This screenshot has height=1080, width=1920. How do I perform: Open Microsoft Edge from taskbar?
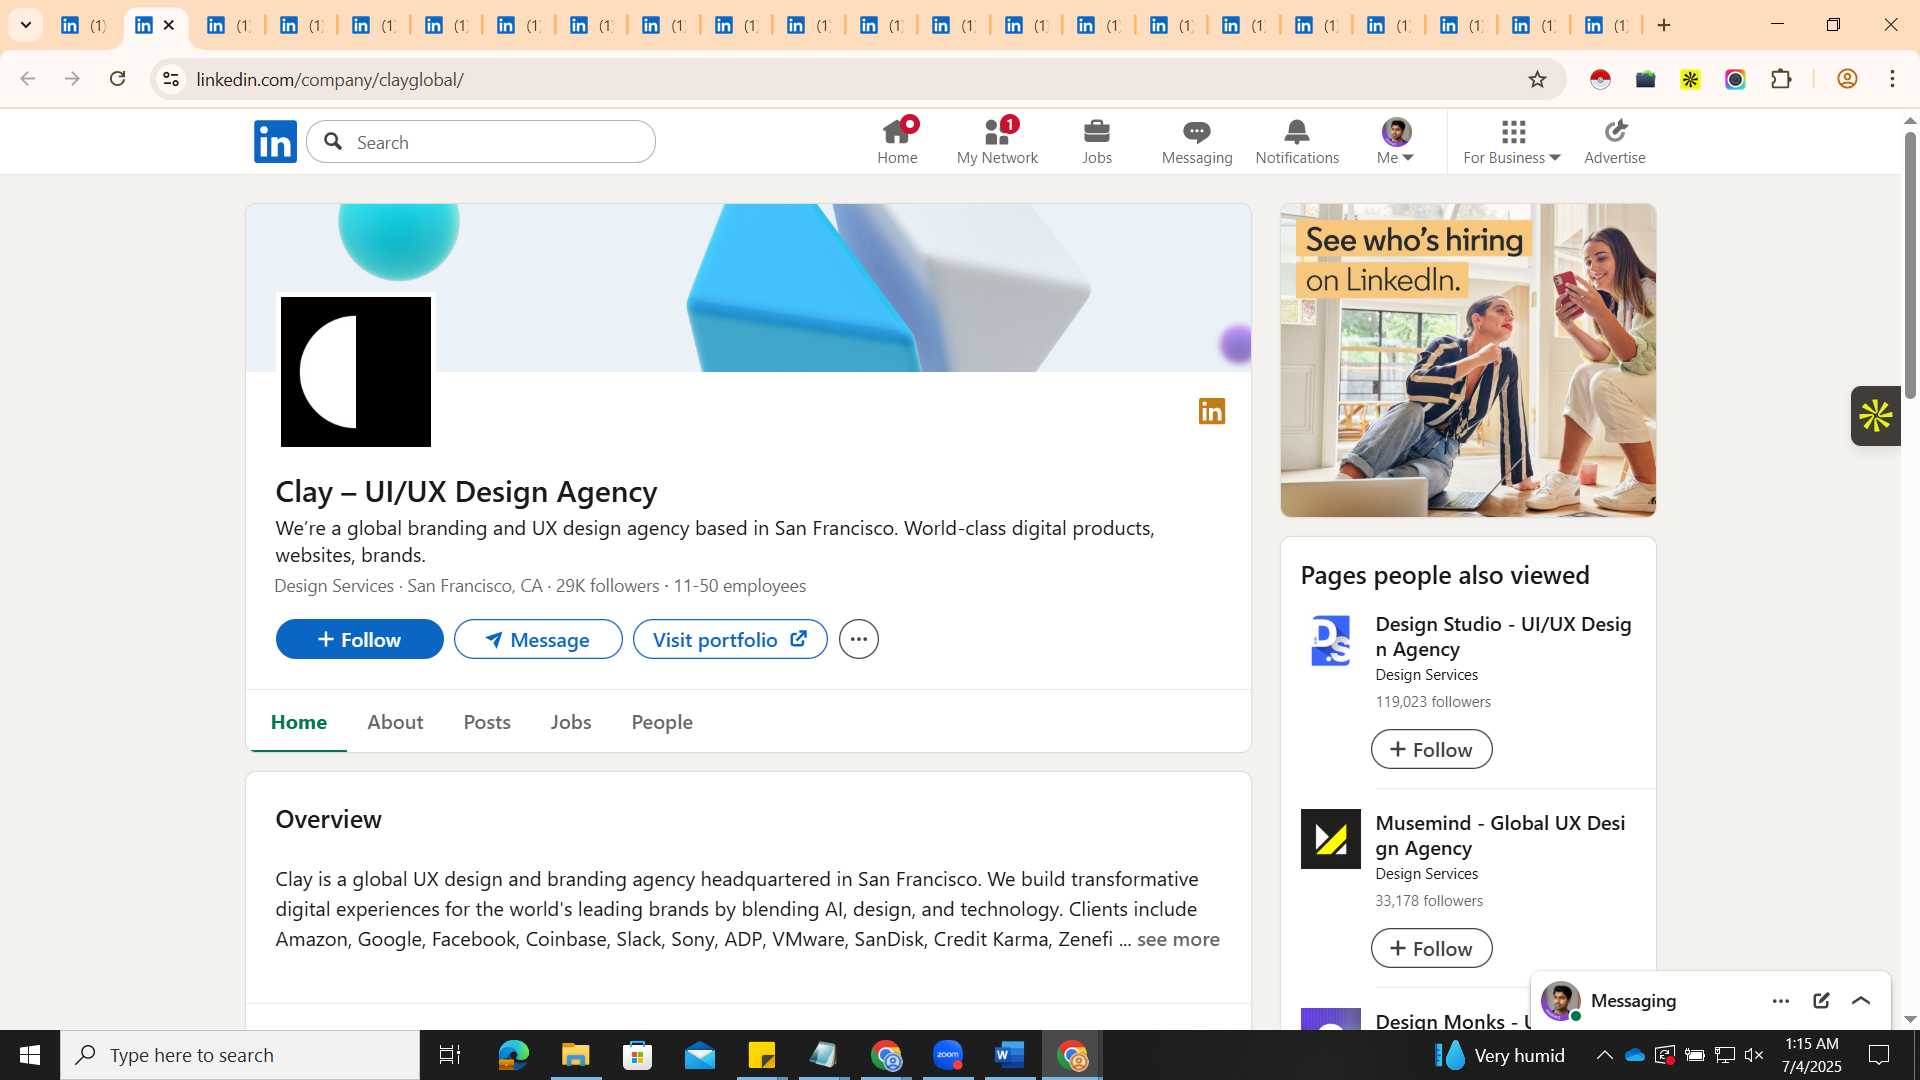(x=513, y=1055)
